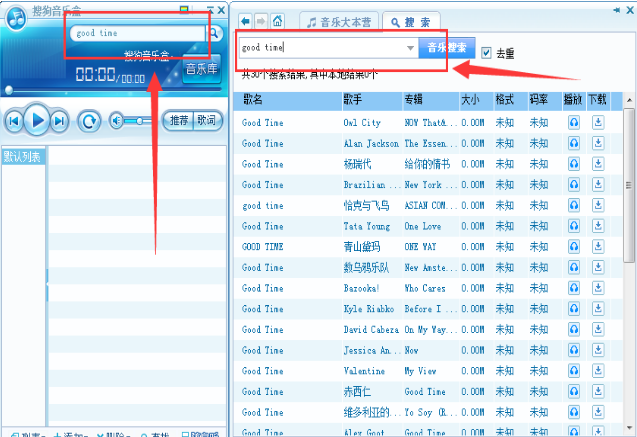The width and height of the screenshot is (637, 437).
Task: Focus the good time search box
Action: pos(322,48)
